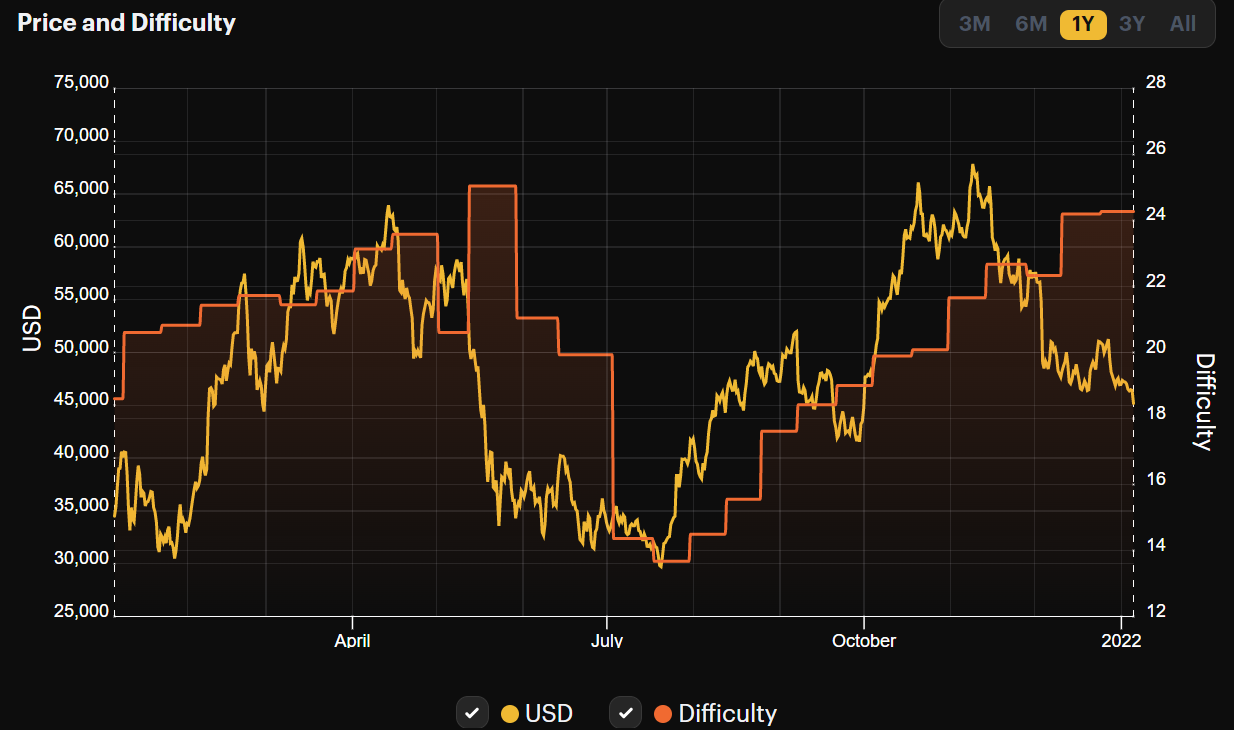The image size is (1234, 730).
Task: Select the 1Y time range
Action: point(1083,24)
